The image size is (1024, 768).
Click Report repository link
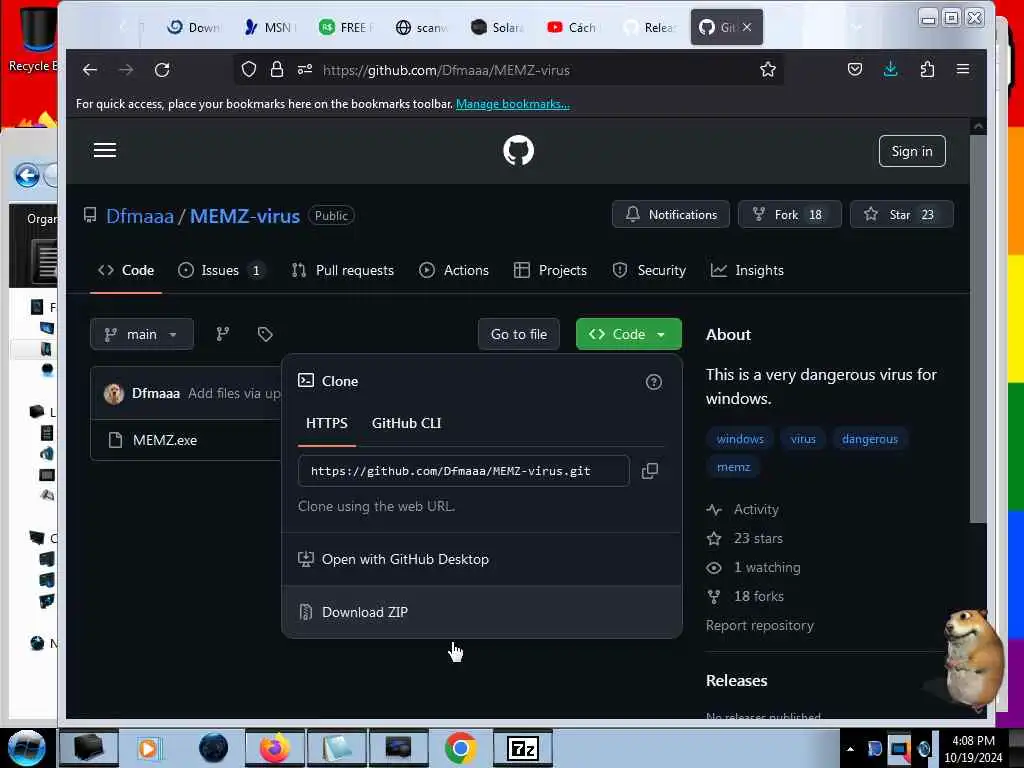coord(760,626)
